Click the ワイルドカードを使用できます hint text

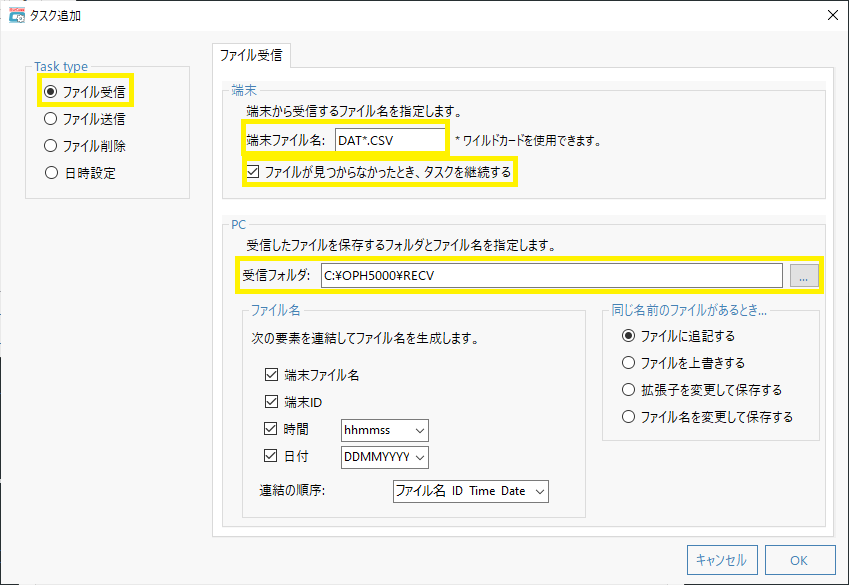click(x=528, y=141)
